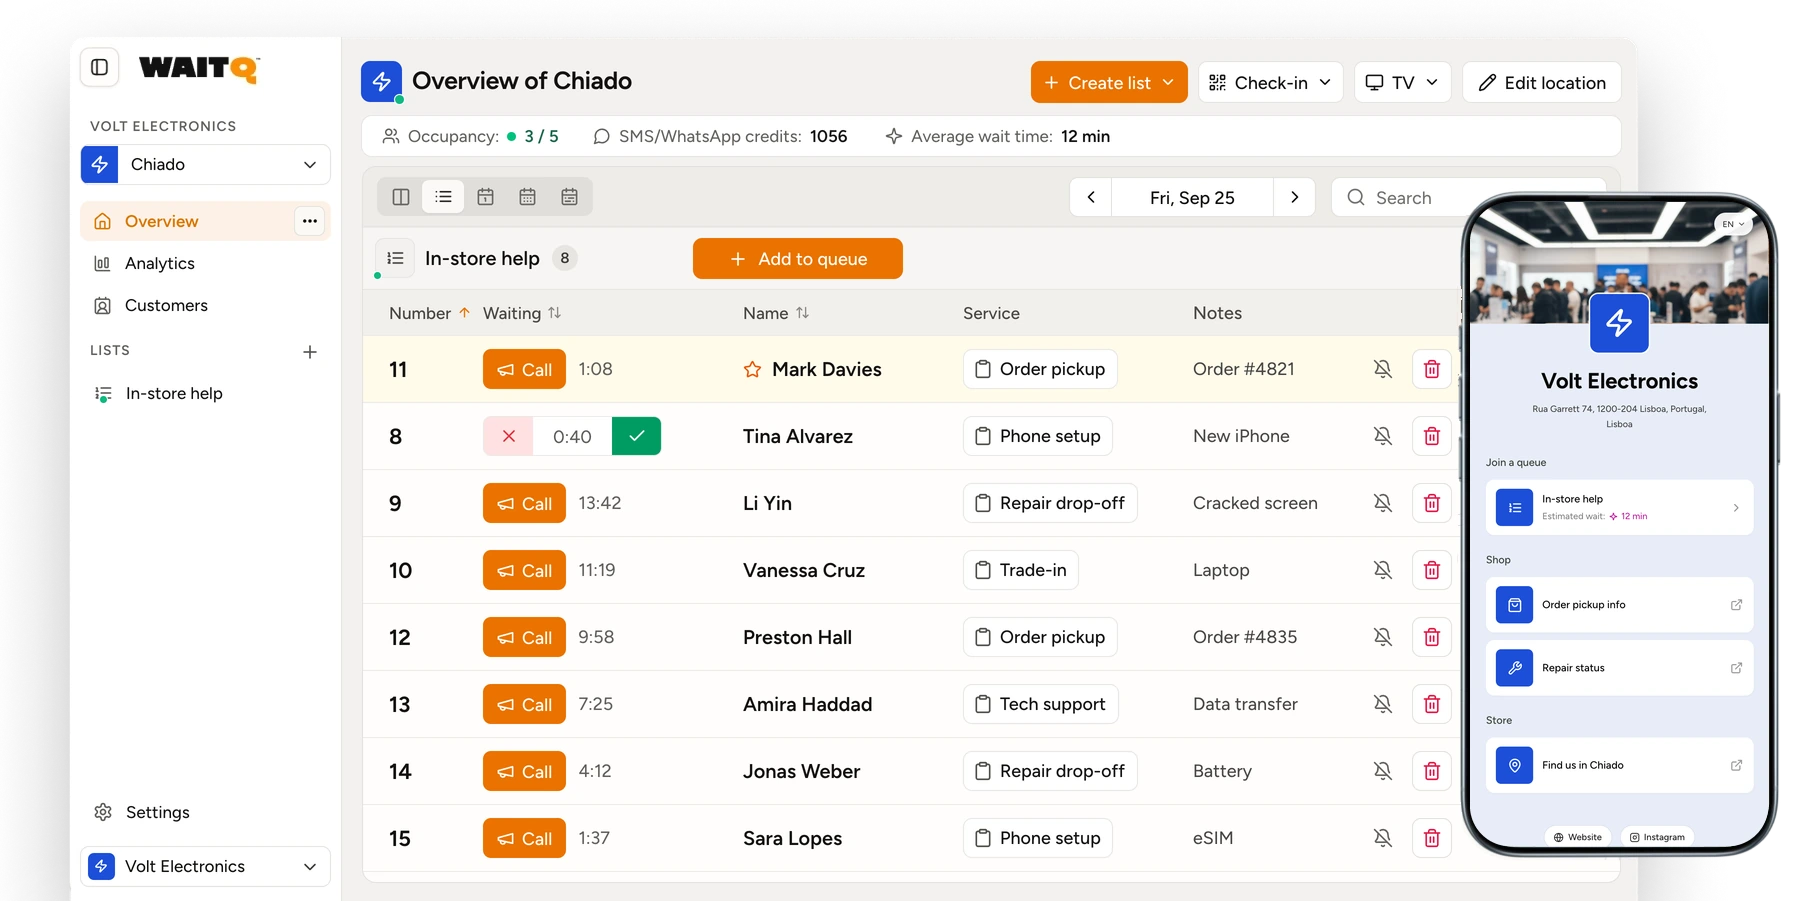The height and width of the screenshot is (901, 1803).
Task: Toggle notifications bell for Tina Alvarez
Action: [1383, 436]
